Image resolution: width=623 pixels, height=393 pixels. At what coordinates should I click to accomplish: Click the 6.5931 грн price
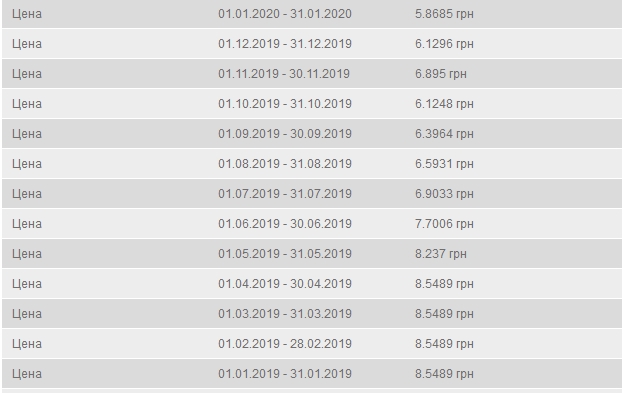[444, 164]
